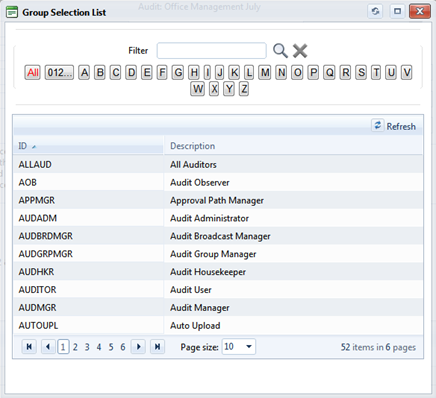Click the Refresh button in grid header
The height and width of the screenshot is (398, 436).
(394, 126)
